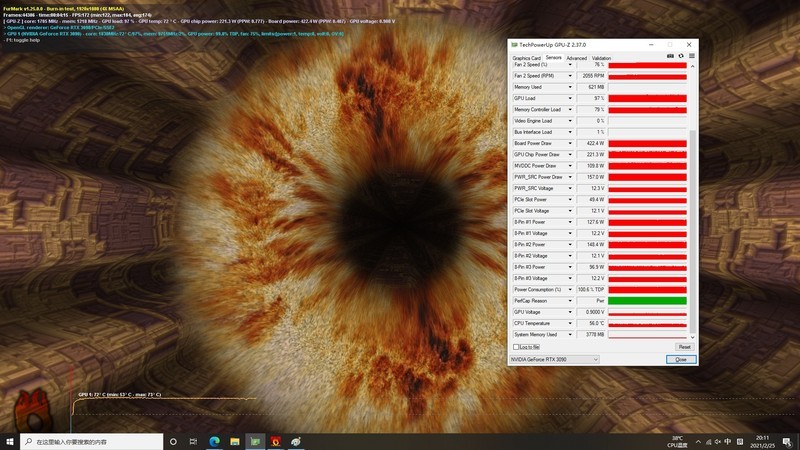Click the CPU temperature 38°C tray indicator
The height and width of the screenshot is (450, 800).
677,442
